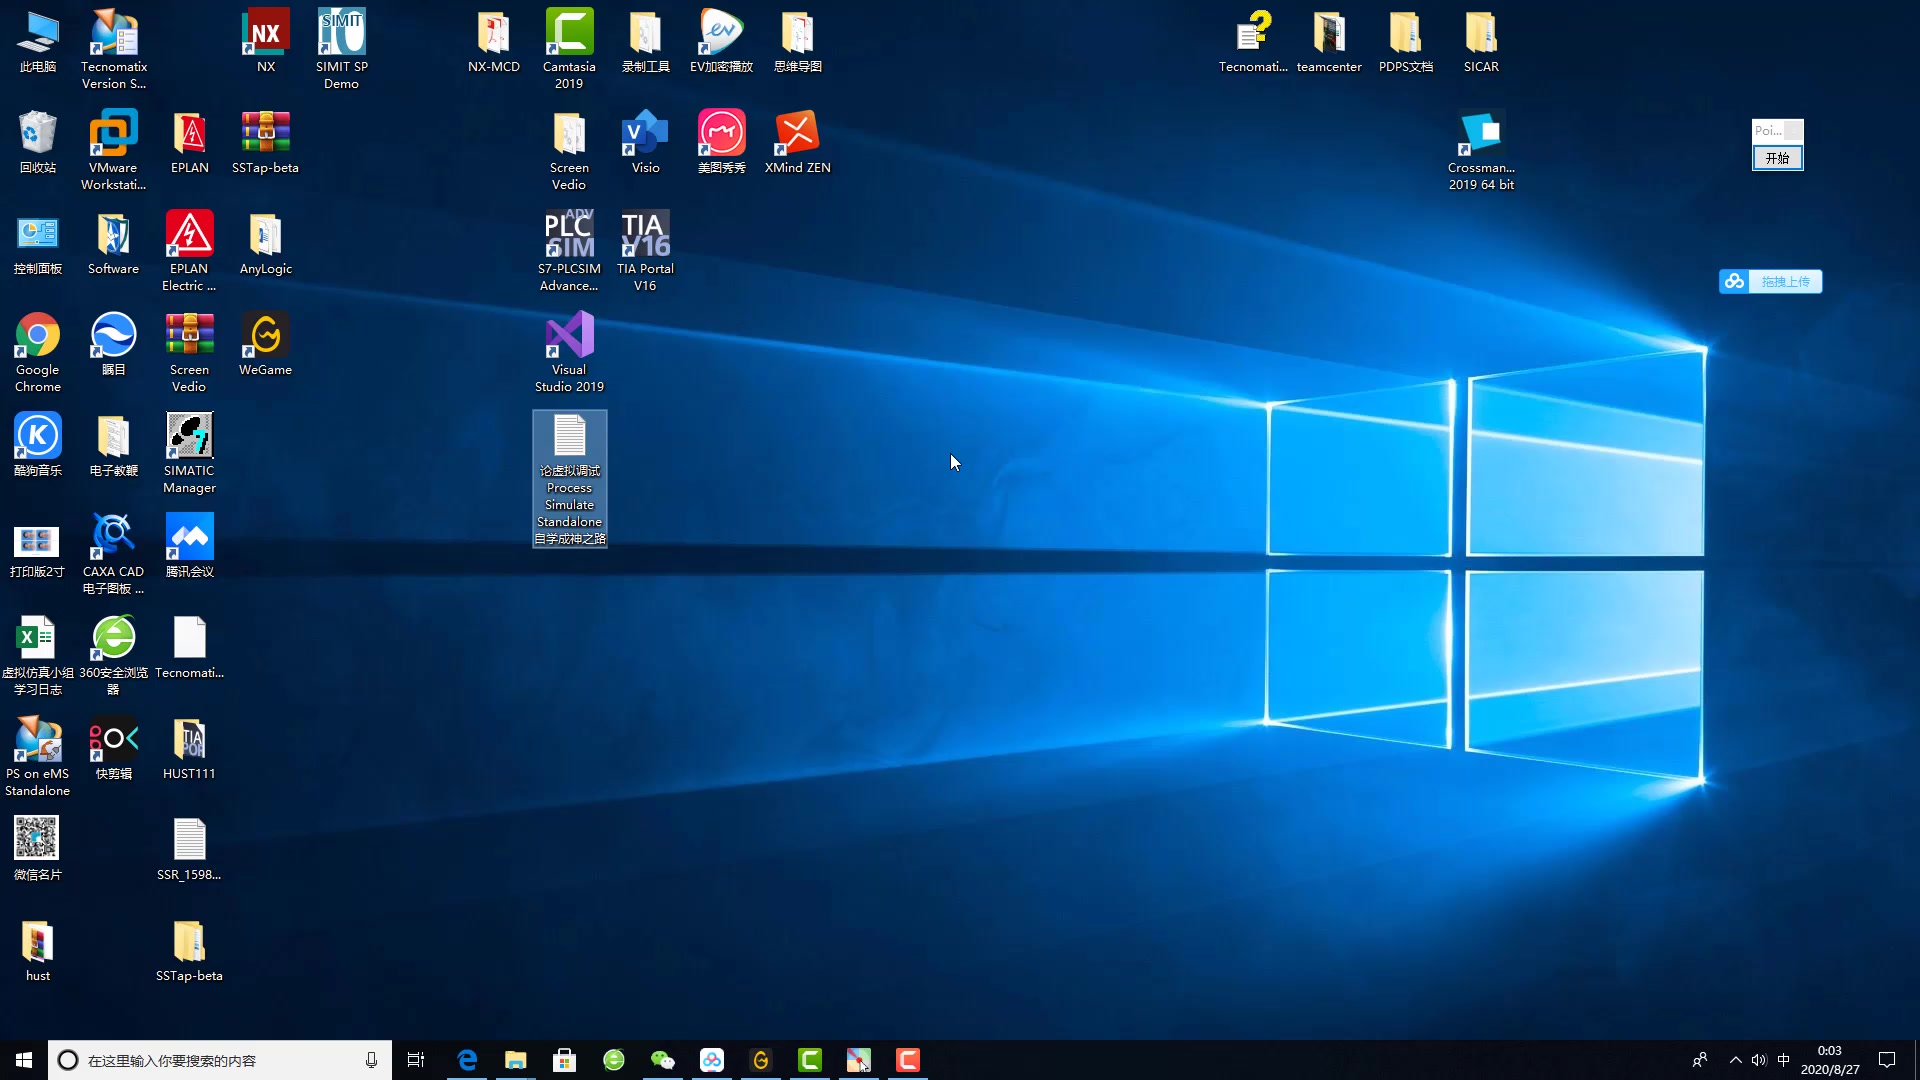This screenshot has height=1080, width=1920.
Task: Open Task View on the taskbar
Action: point(416,1060)
